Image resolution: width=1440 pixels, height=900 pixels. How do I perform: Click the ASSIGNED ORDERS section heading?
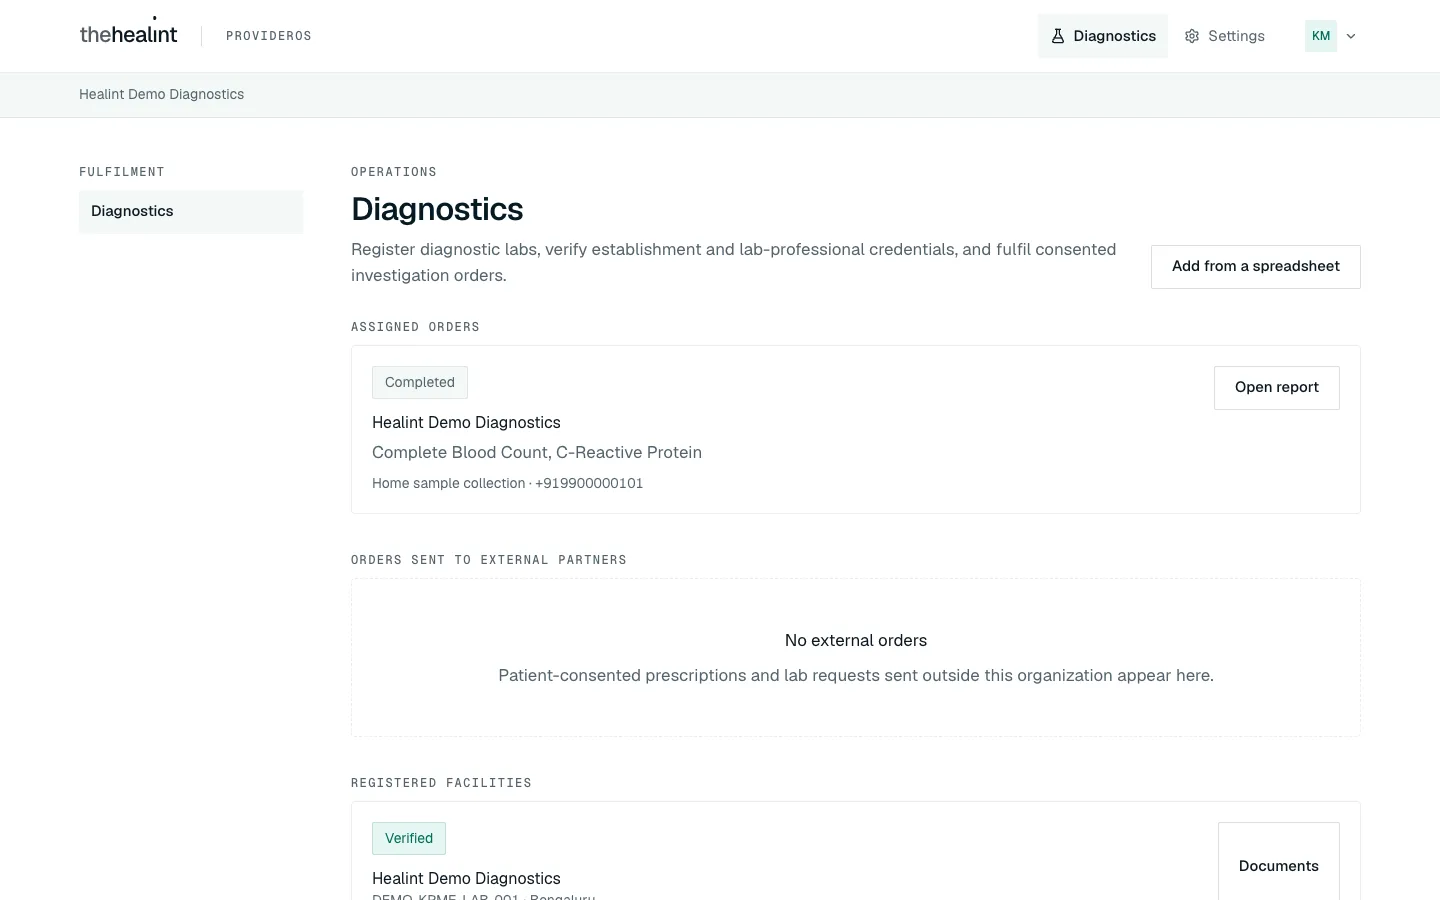point(415,327)
